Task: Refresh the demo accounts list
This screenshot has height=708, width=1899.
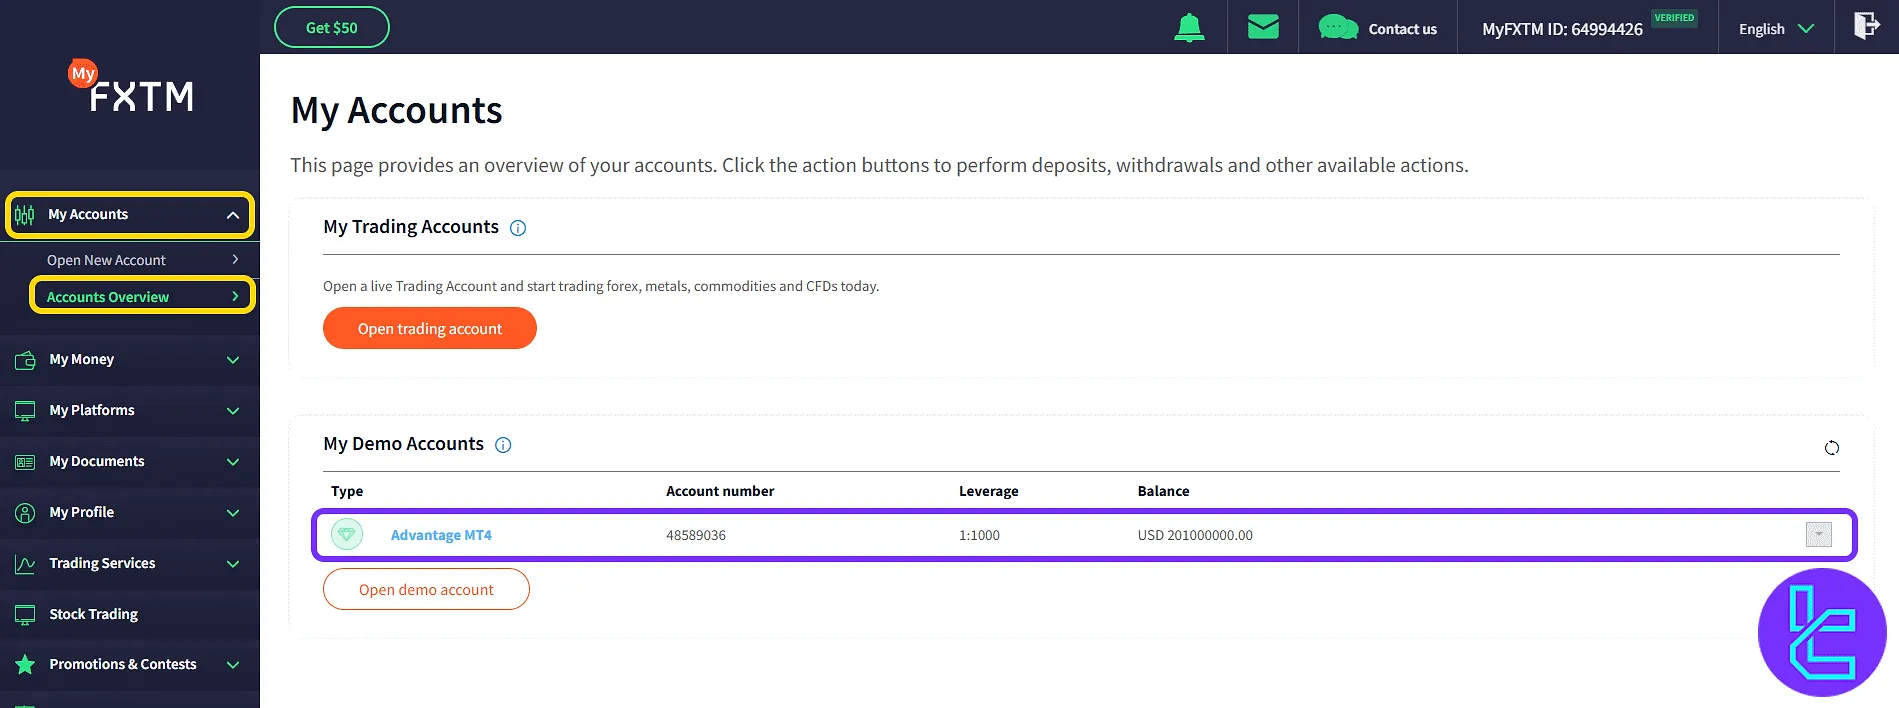Action: coord(1831,448)
